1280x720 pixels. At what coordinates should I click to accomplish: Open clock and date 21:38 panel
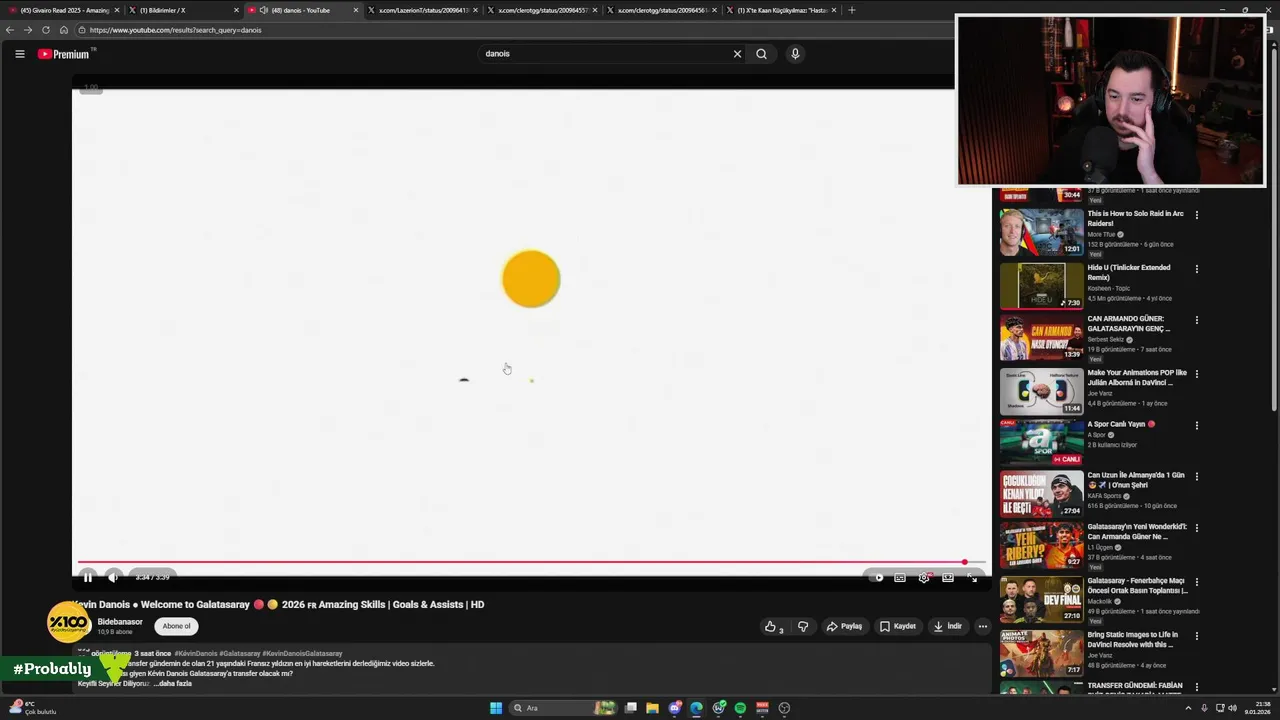pyautogui.click(x=1257, y=708)
